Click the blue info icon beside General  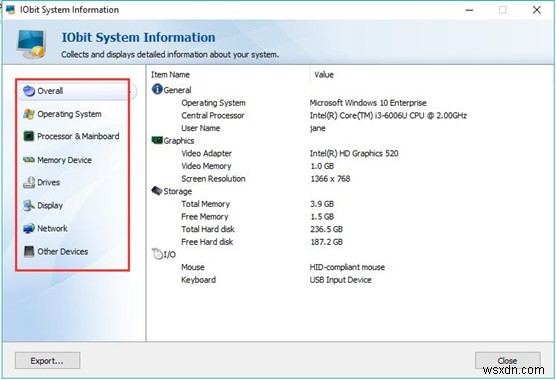click(x=157, y=89)
